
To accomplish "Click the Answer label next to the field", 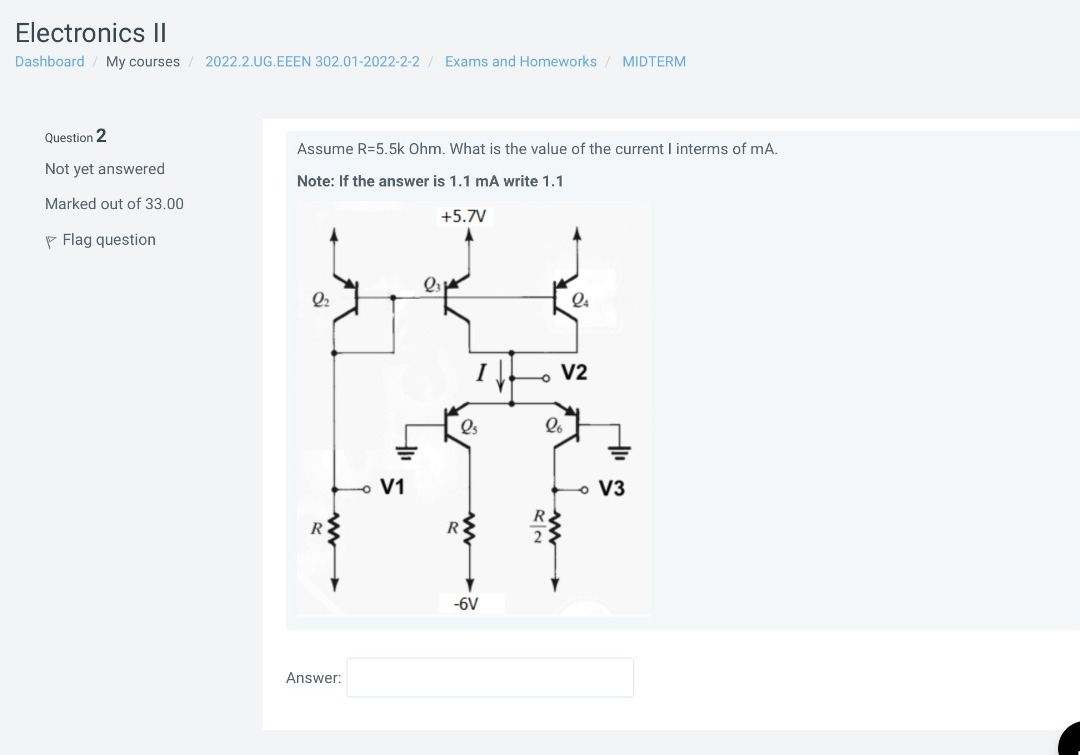I will tap(313, 677).
